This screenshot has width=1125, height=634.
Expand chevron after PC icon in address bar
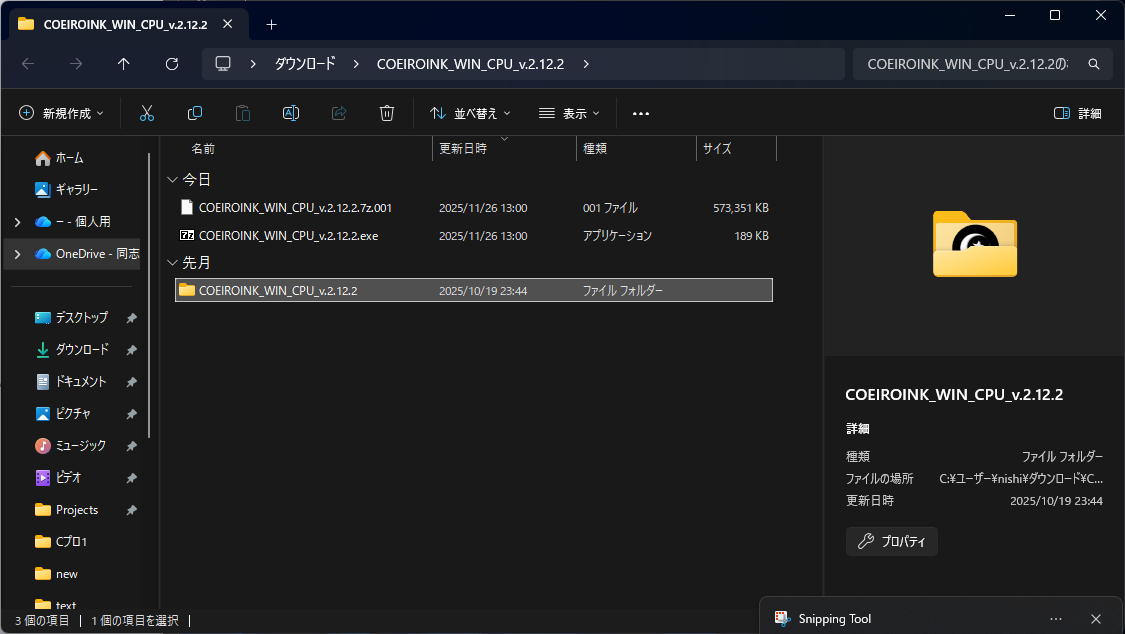(x=253, y=64)
